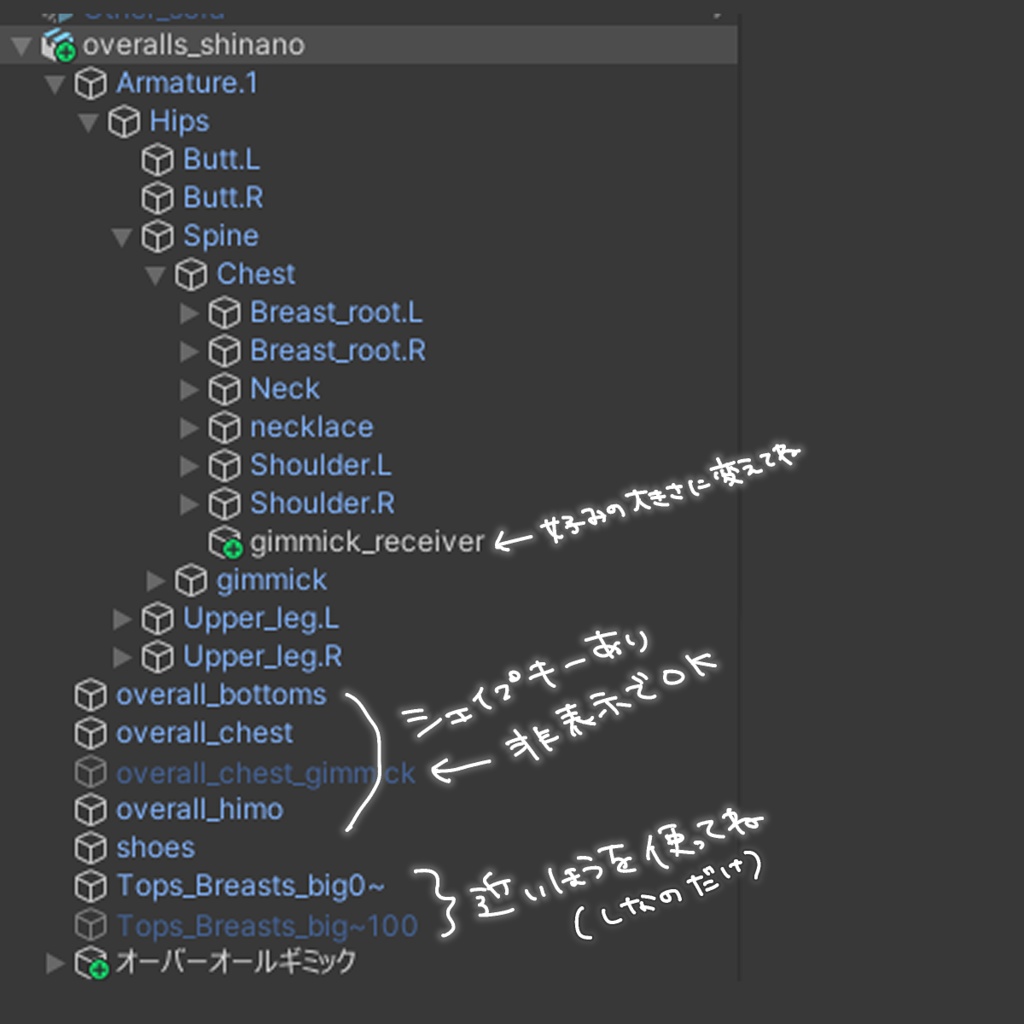
Task: Expand the Upper_leg.L bone
Action: pyautogui.click(x=122, y=618)
